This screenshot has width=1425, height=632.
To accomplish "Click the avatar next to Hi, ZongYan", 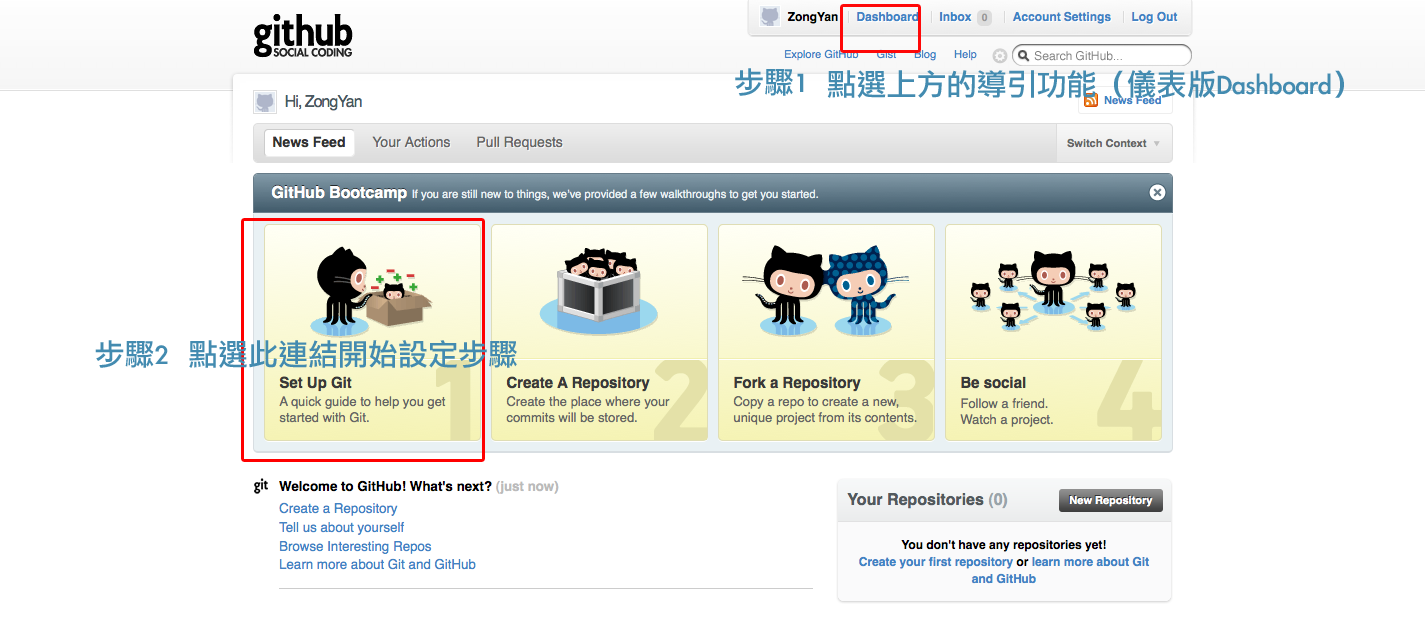I will [x=265, y=101].
